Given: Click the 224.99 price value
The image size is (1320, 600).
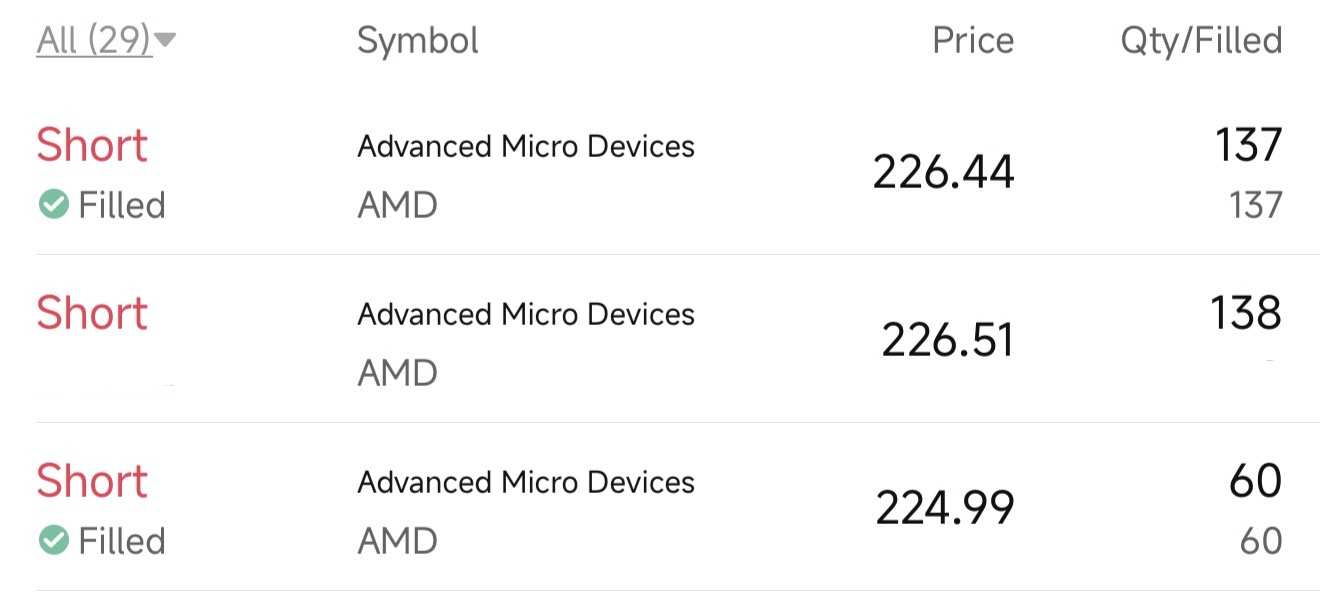Looking at the screenshot, I should click(x=945, y=508).
